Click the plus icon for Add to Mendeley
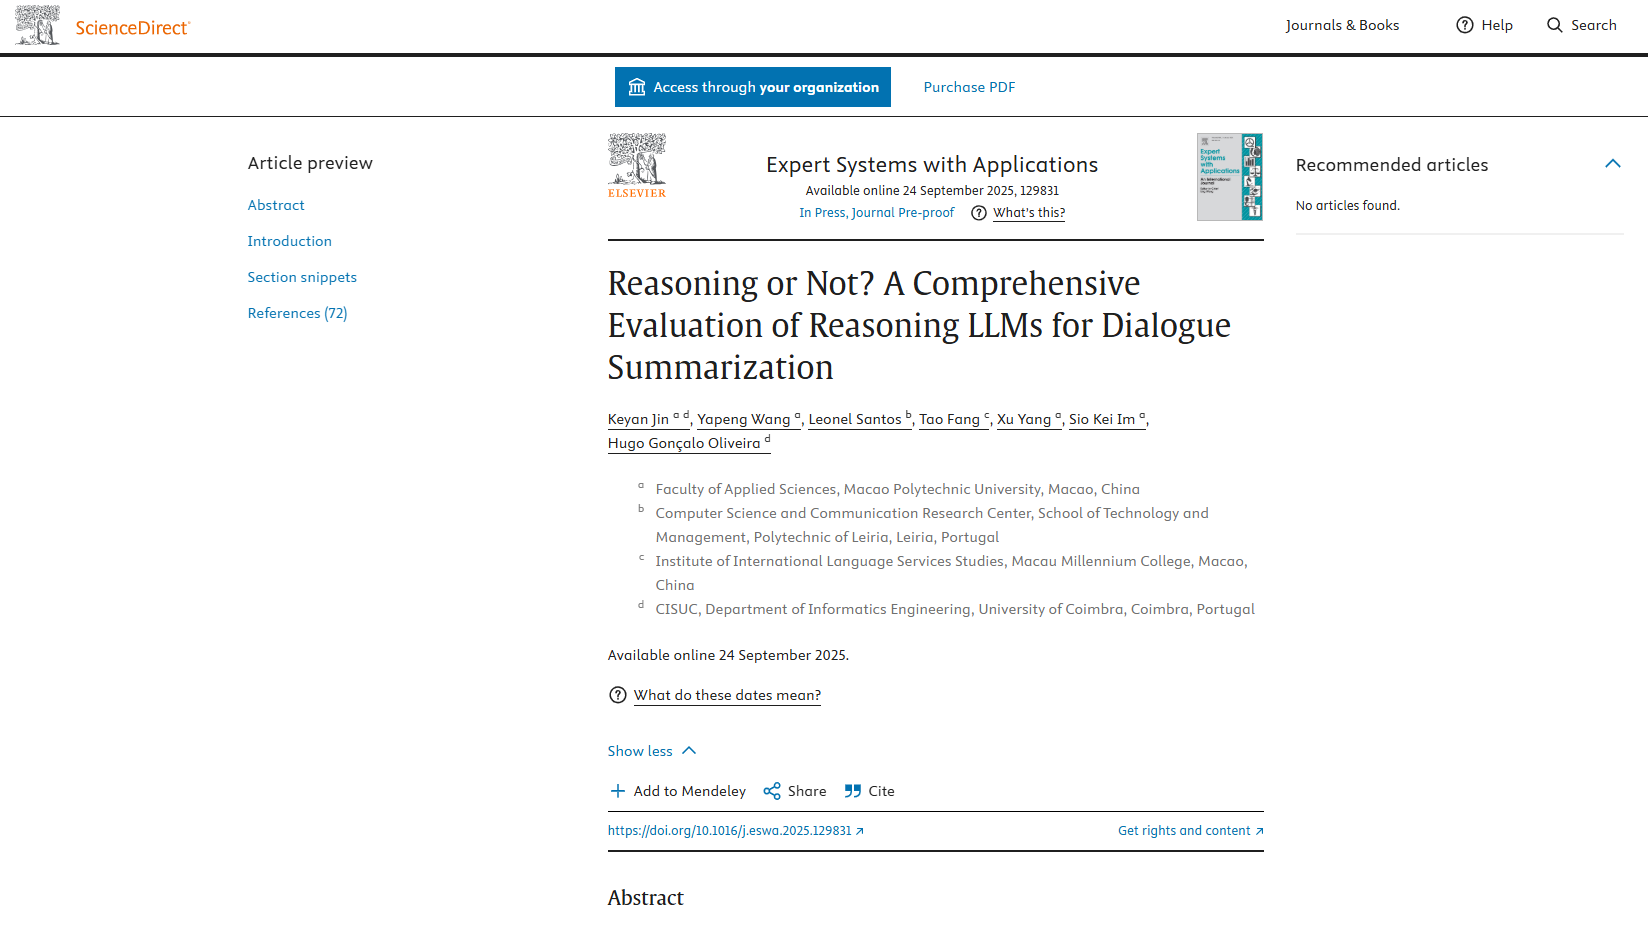 (618, 791)
